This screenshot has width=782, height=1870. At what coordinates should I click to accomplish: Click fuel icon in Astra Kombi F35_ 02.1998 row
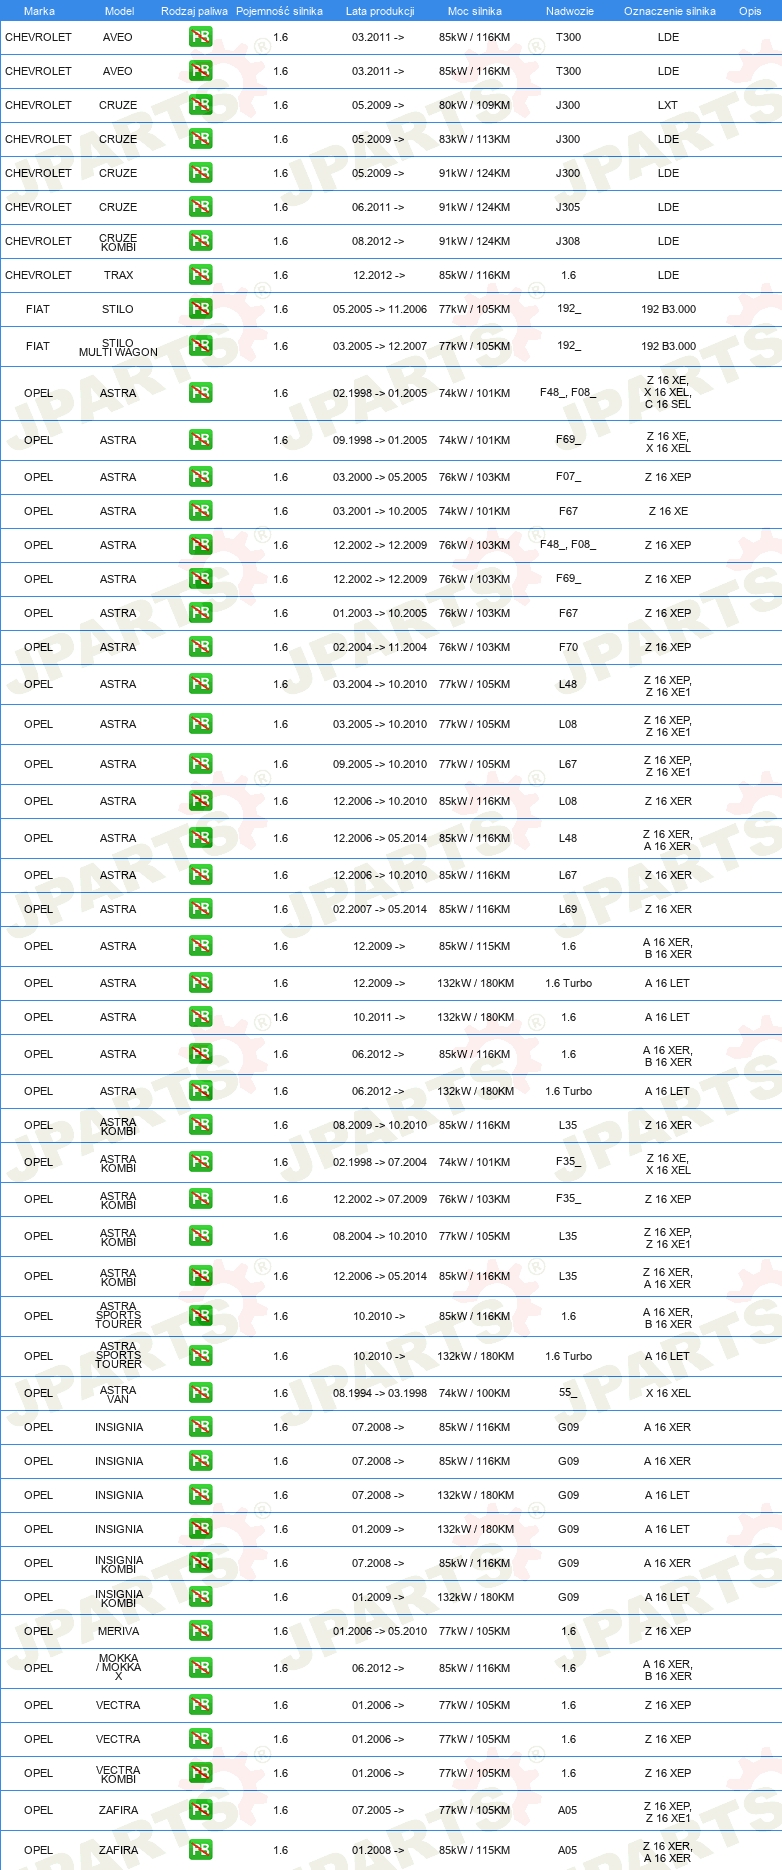point(200,1162)
